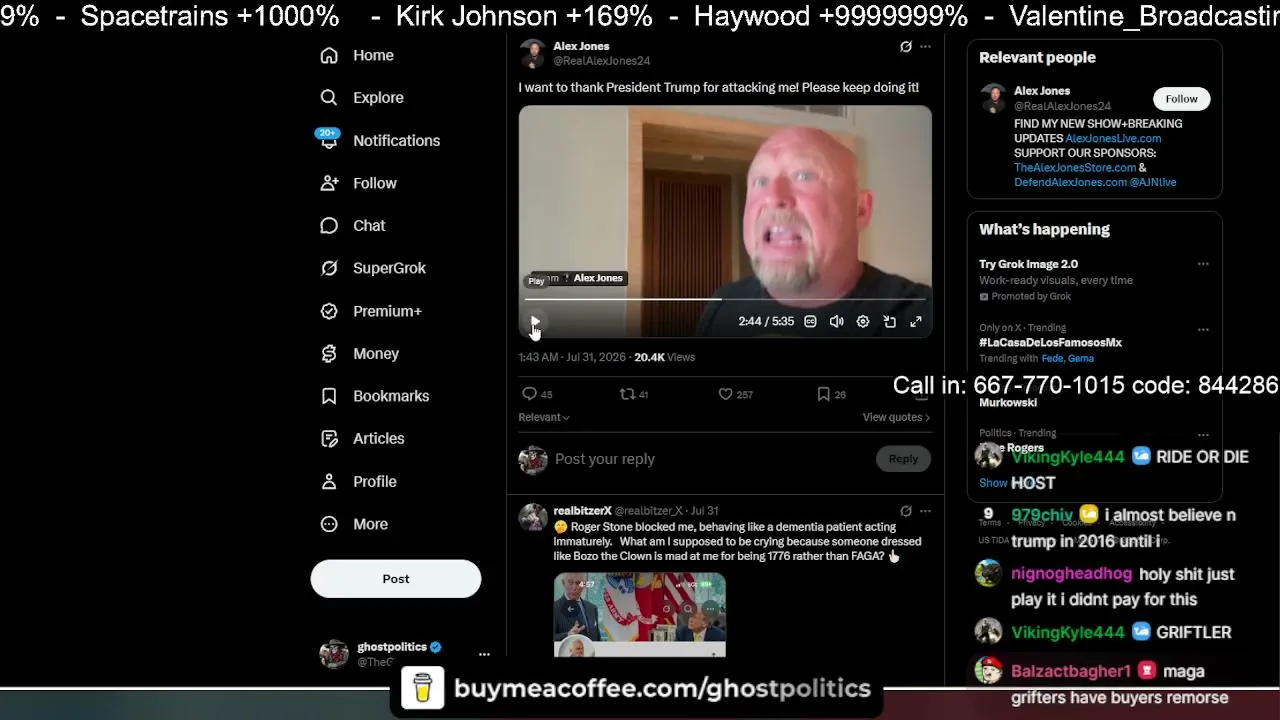Screen dimensions: 1280x720
Task: Click @RealAlexJones24 handle on the post
Action: point(602,61)
